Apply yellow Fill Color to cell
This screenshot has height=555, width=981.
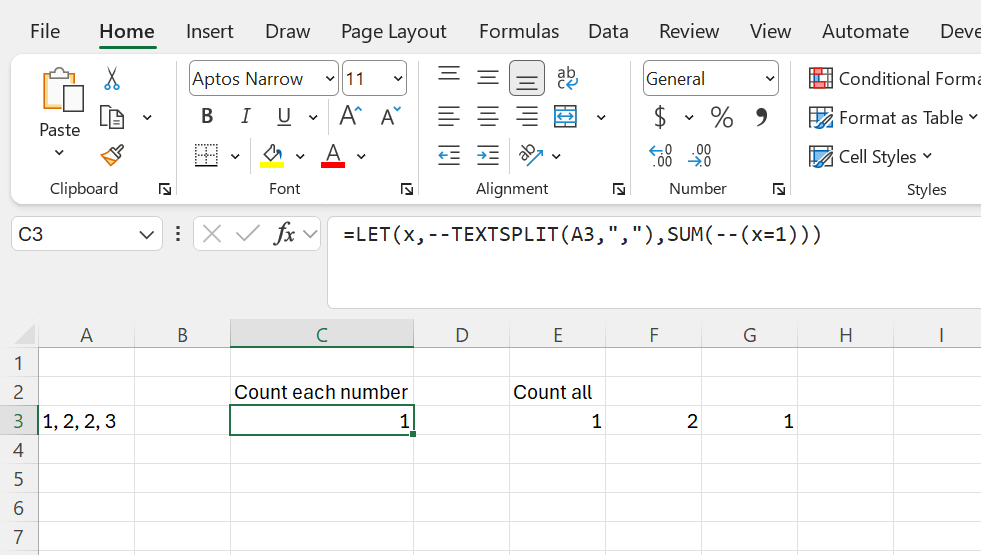coord(272,155)
